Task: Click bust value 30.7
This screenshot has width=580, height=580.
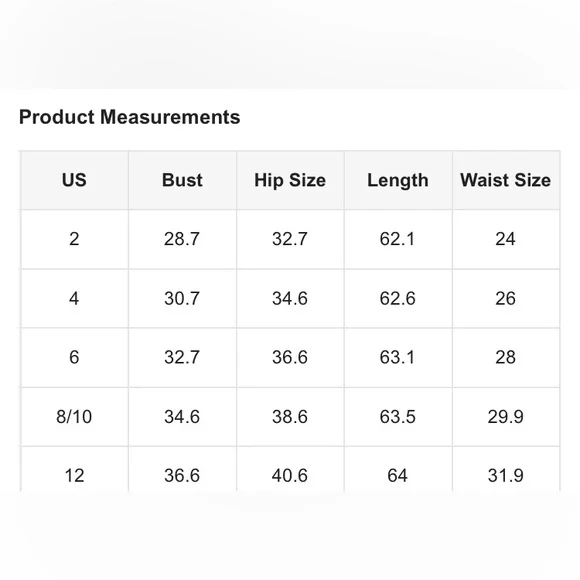Action: pos(182,299)
